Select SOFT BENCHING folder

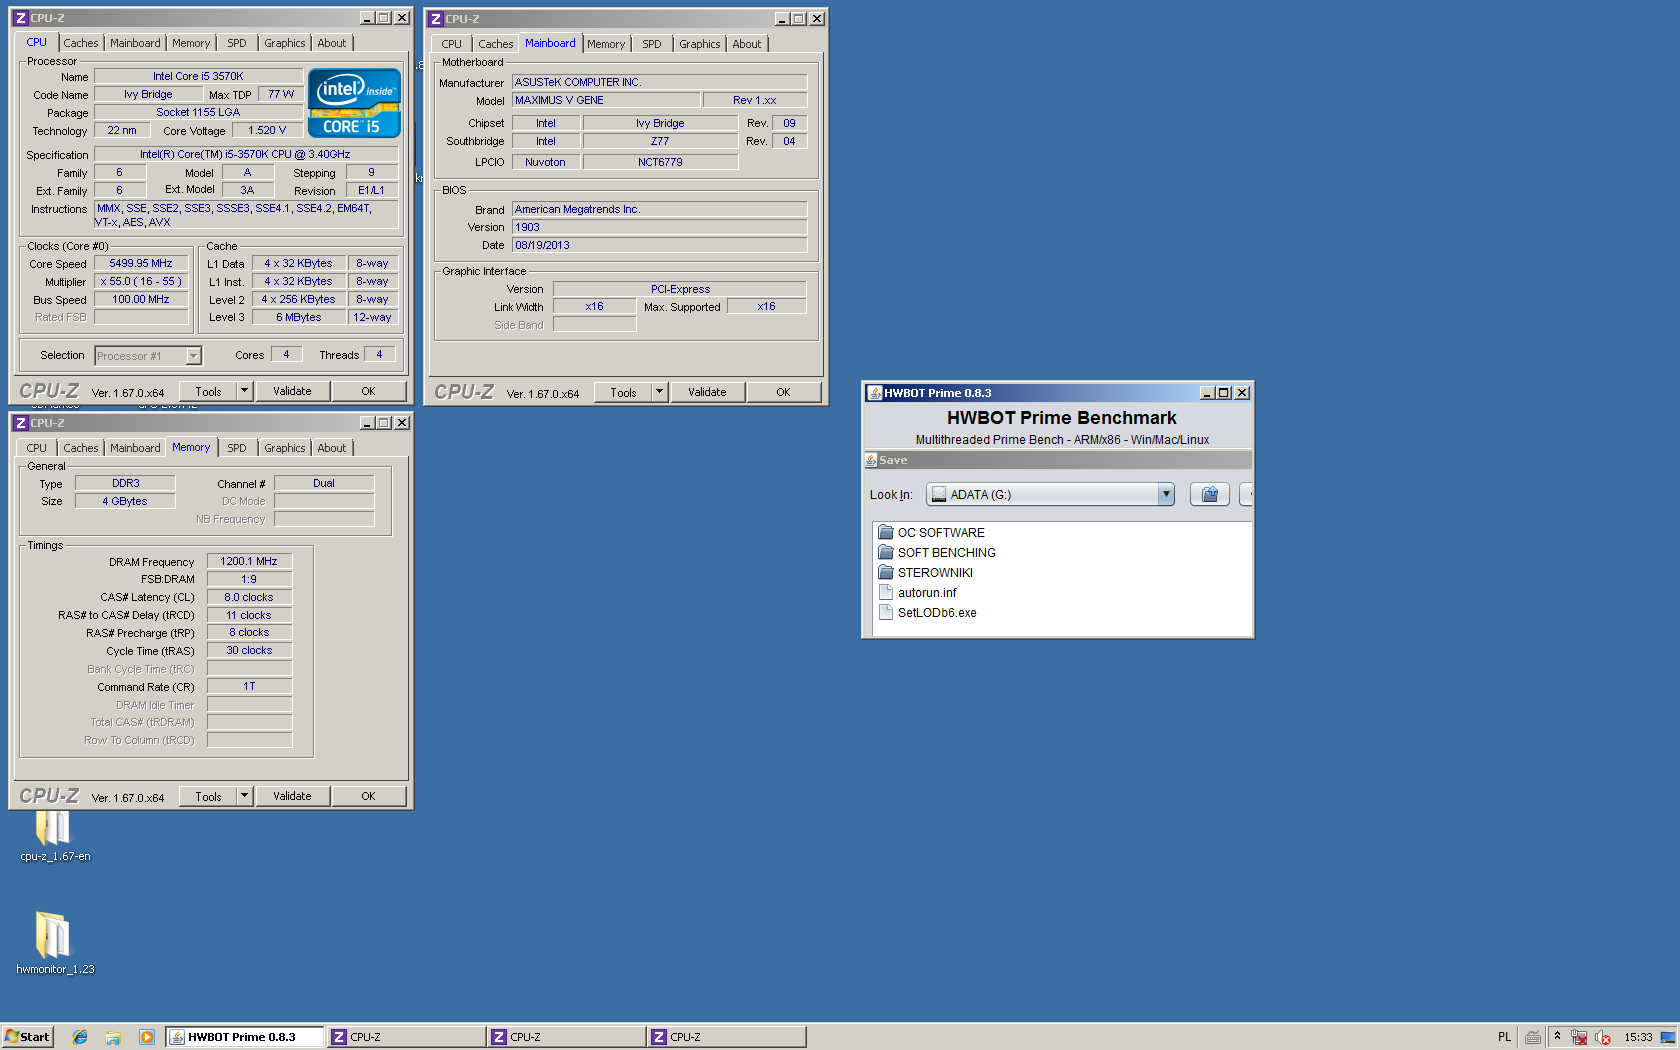pos(937,552)
